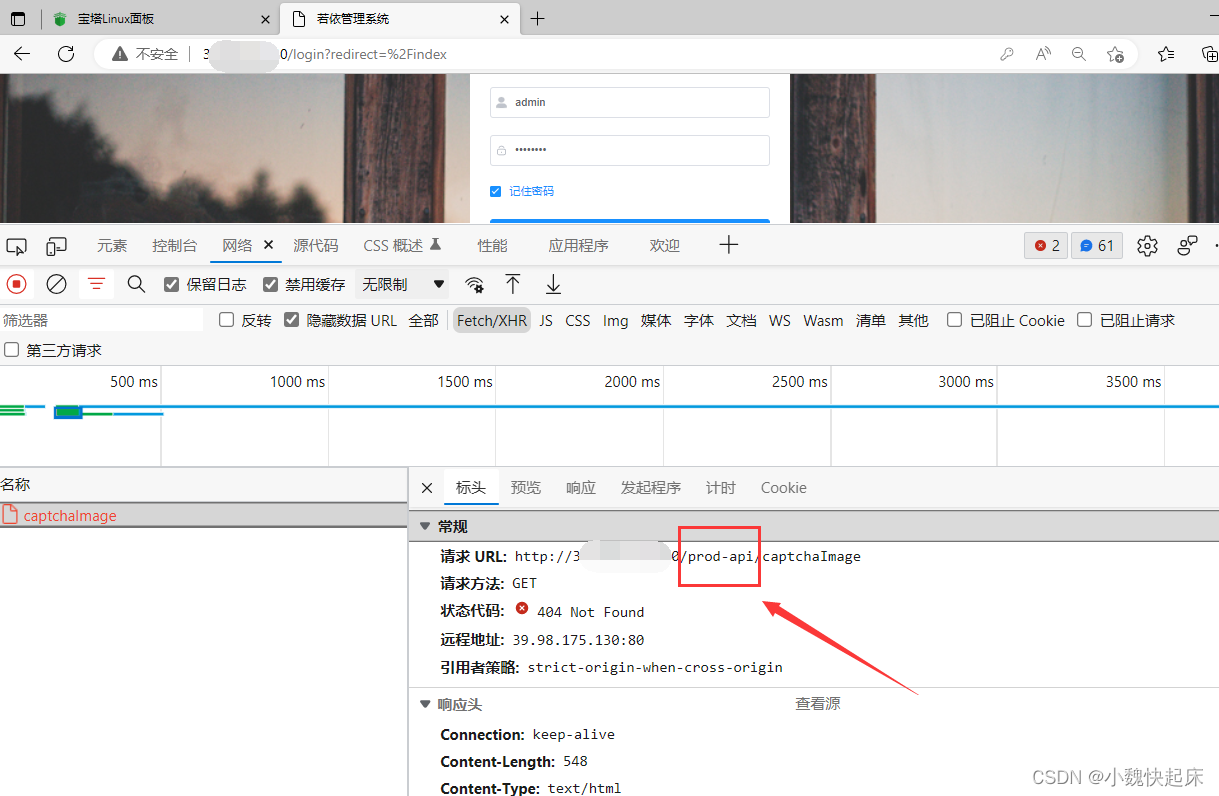Enable the 反转 filter checkbox
1219x796 pixels.
click(226, 320)
